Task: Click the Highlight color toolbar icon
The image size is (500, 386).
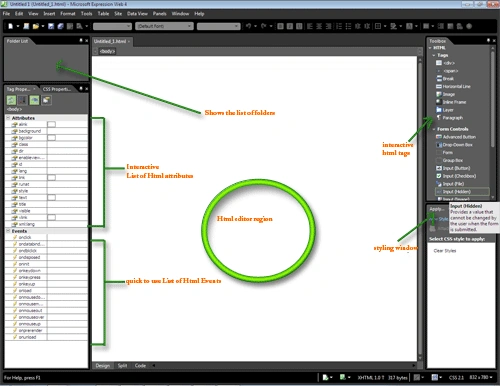Action: [393, 26]
